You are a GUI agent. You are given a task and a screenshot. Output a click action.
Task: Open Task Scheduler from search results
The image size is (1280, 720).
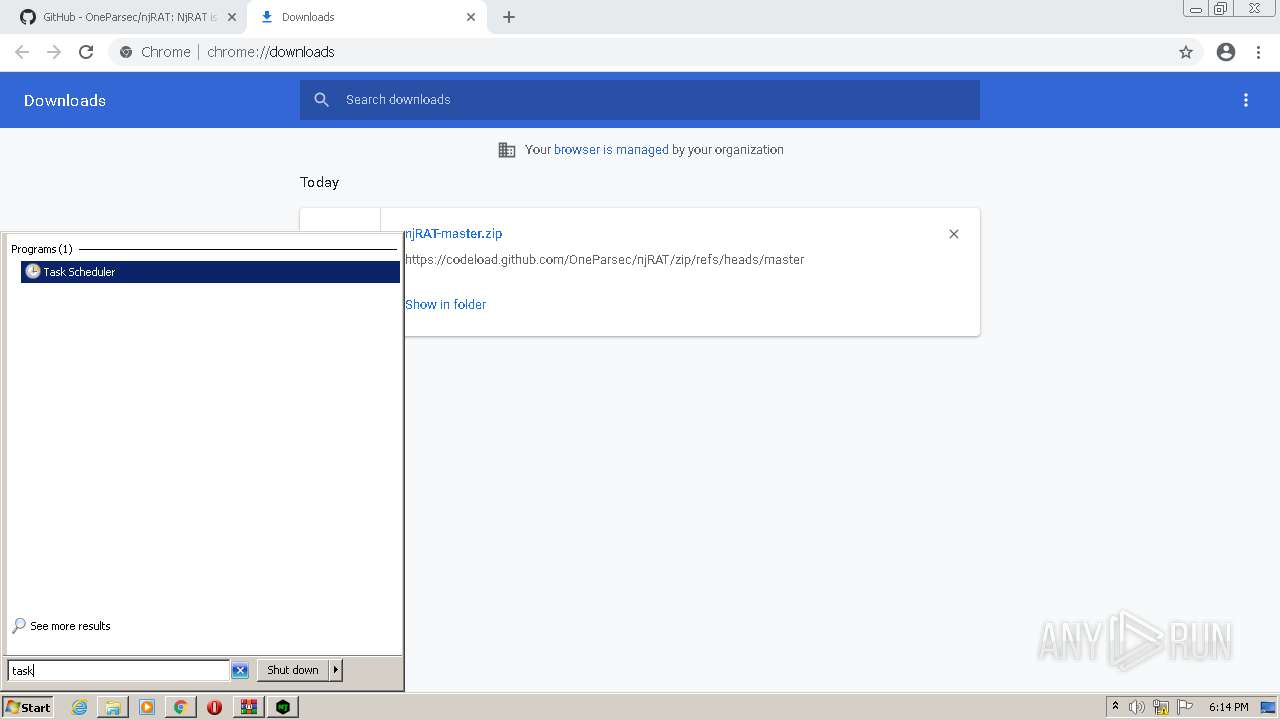pos(210,272)
